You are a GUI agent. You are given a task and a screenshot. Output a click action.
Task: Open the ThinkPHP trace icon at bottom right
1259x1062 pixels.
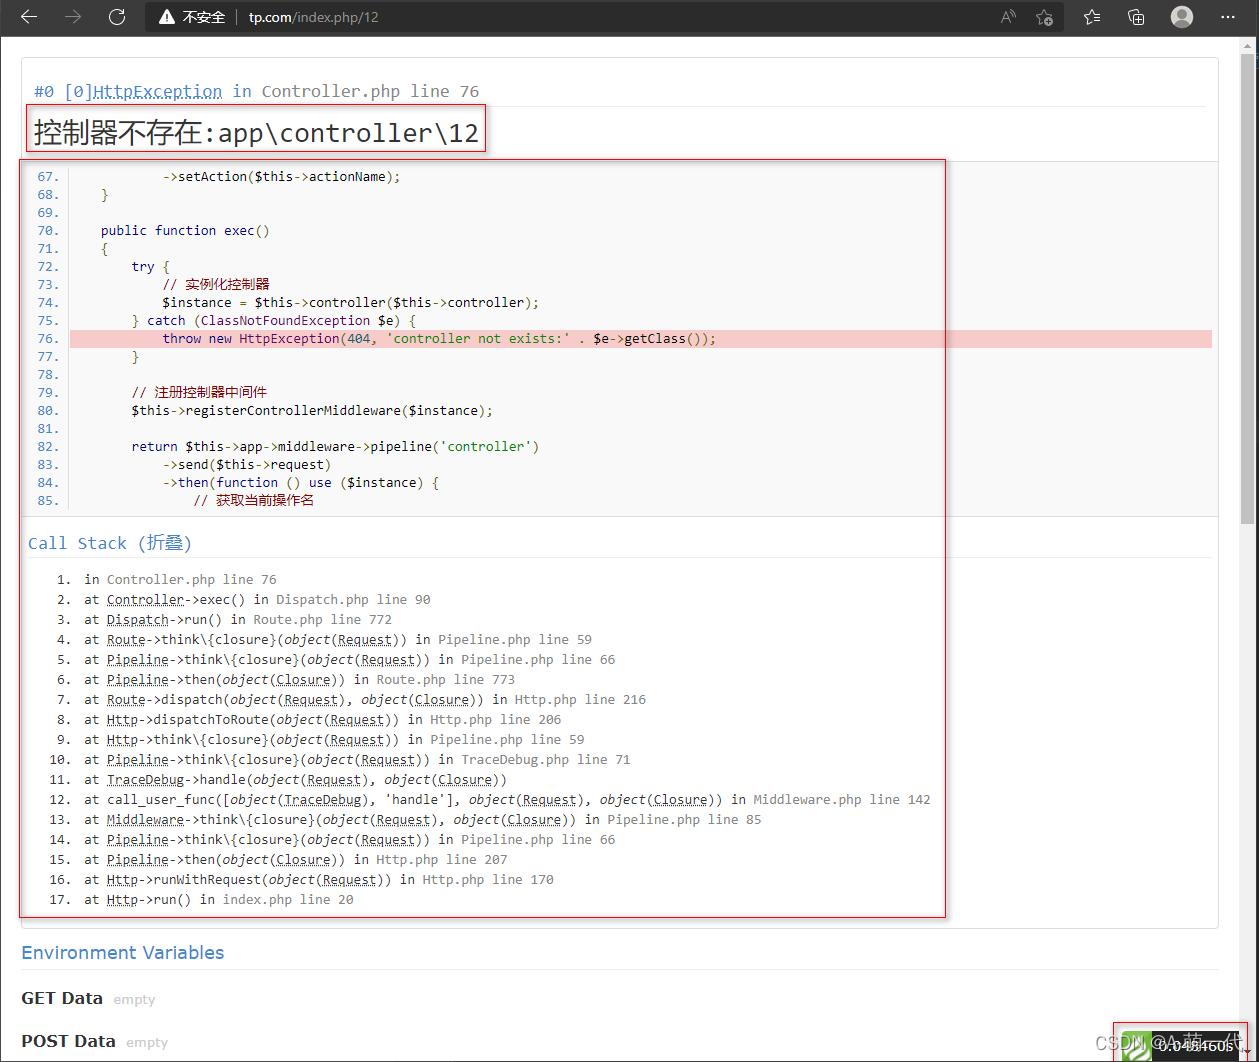1135,1045
